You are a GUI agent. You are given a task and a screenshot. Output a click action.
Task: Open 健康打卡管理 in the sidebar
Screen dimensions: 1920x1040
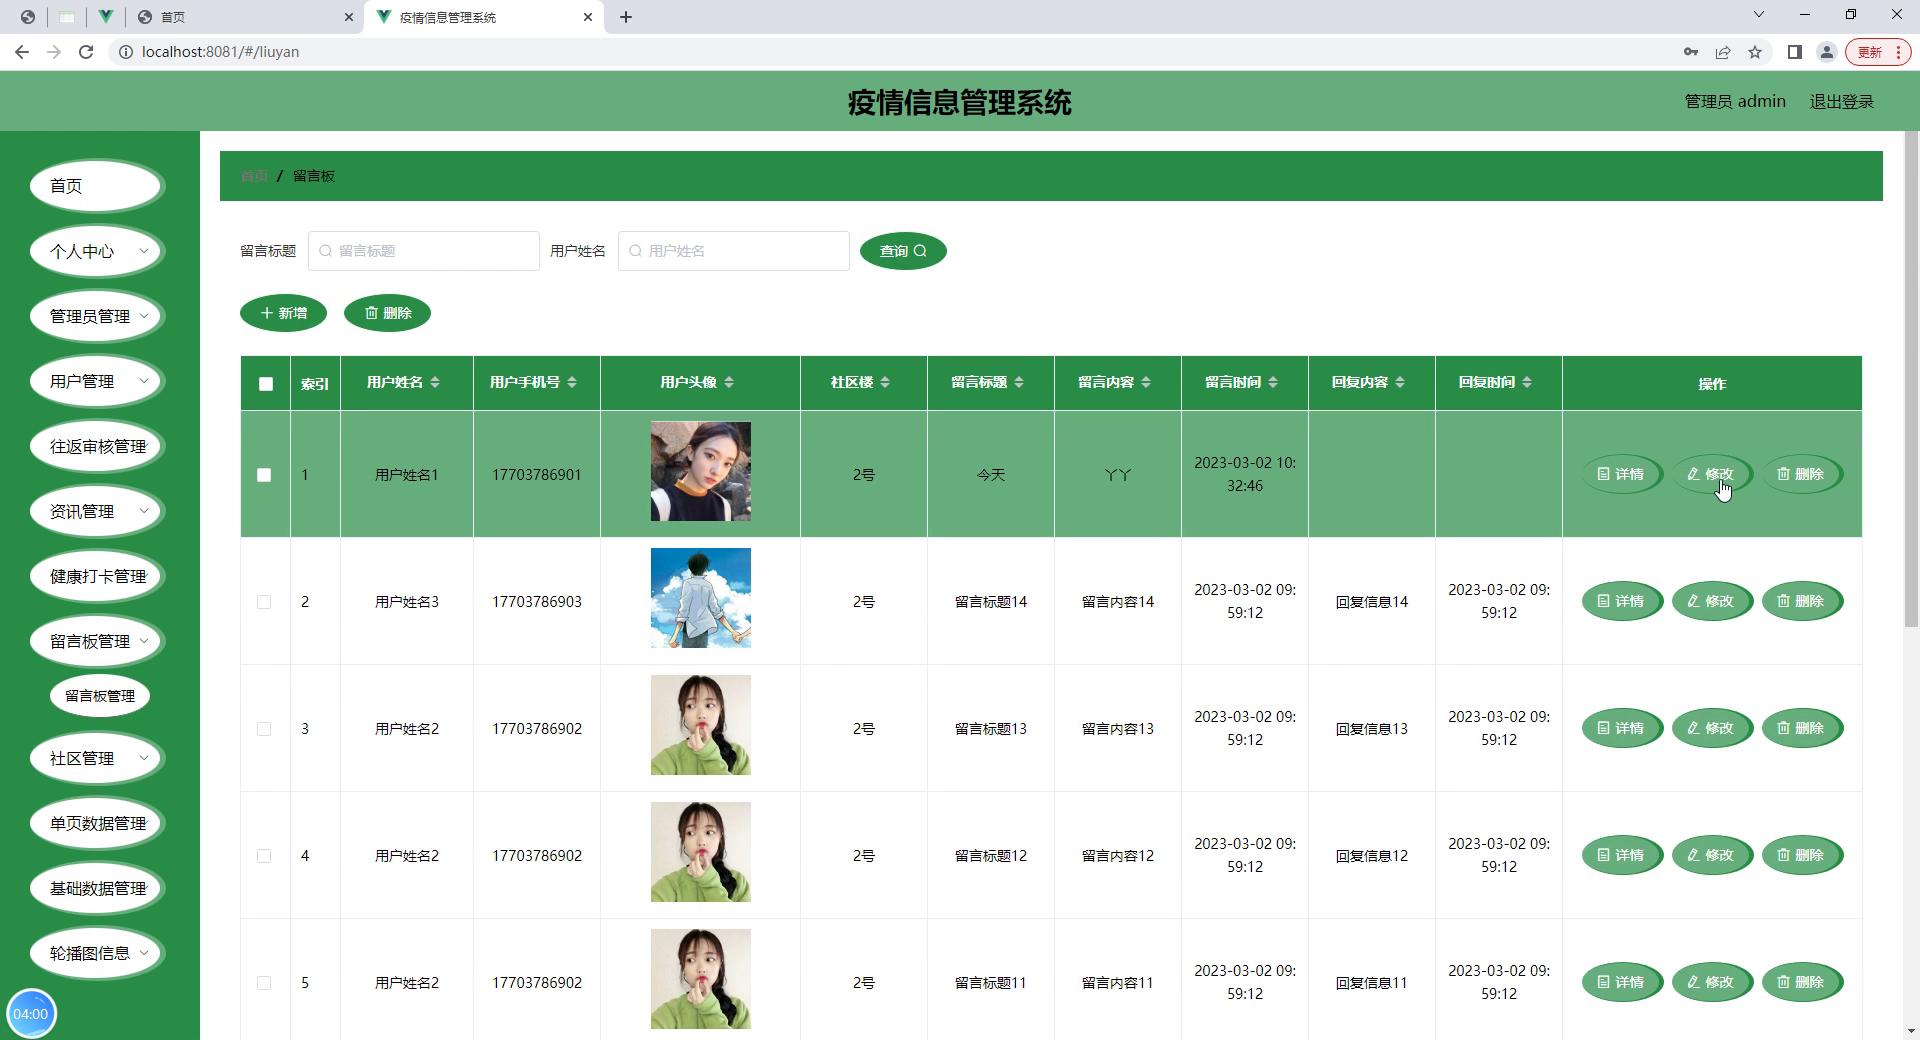pyautogui.click(x=97, y=576)
